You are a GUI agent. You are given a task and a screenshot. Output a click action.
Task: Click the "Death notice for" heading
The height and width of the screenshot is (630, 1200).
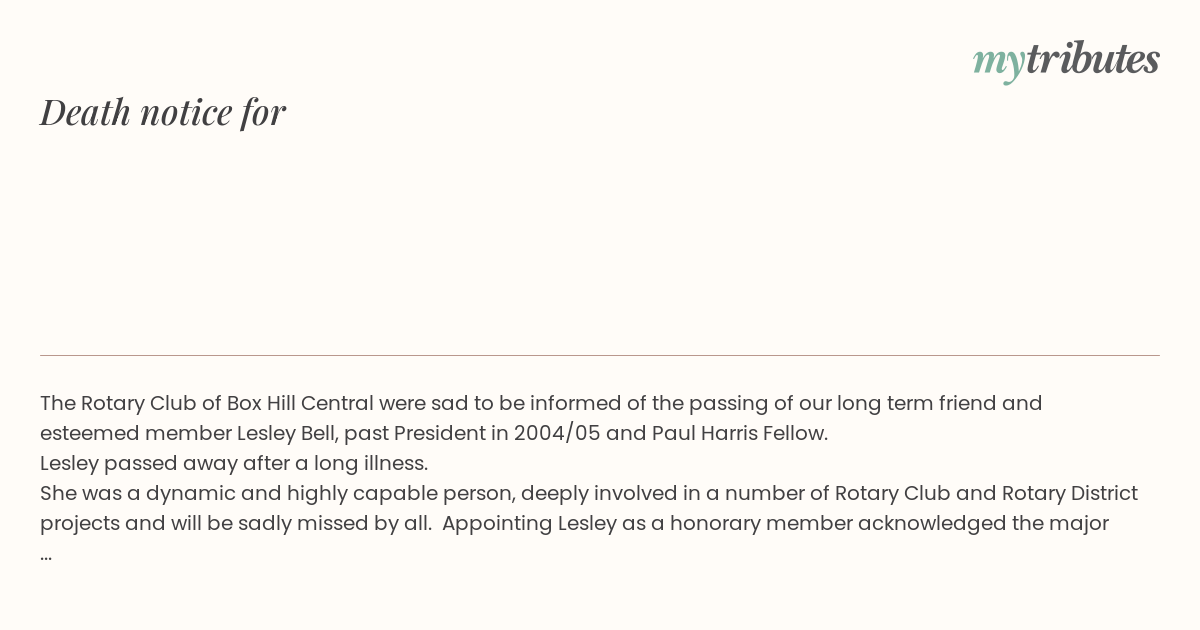[163, 112]
